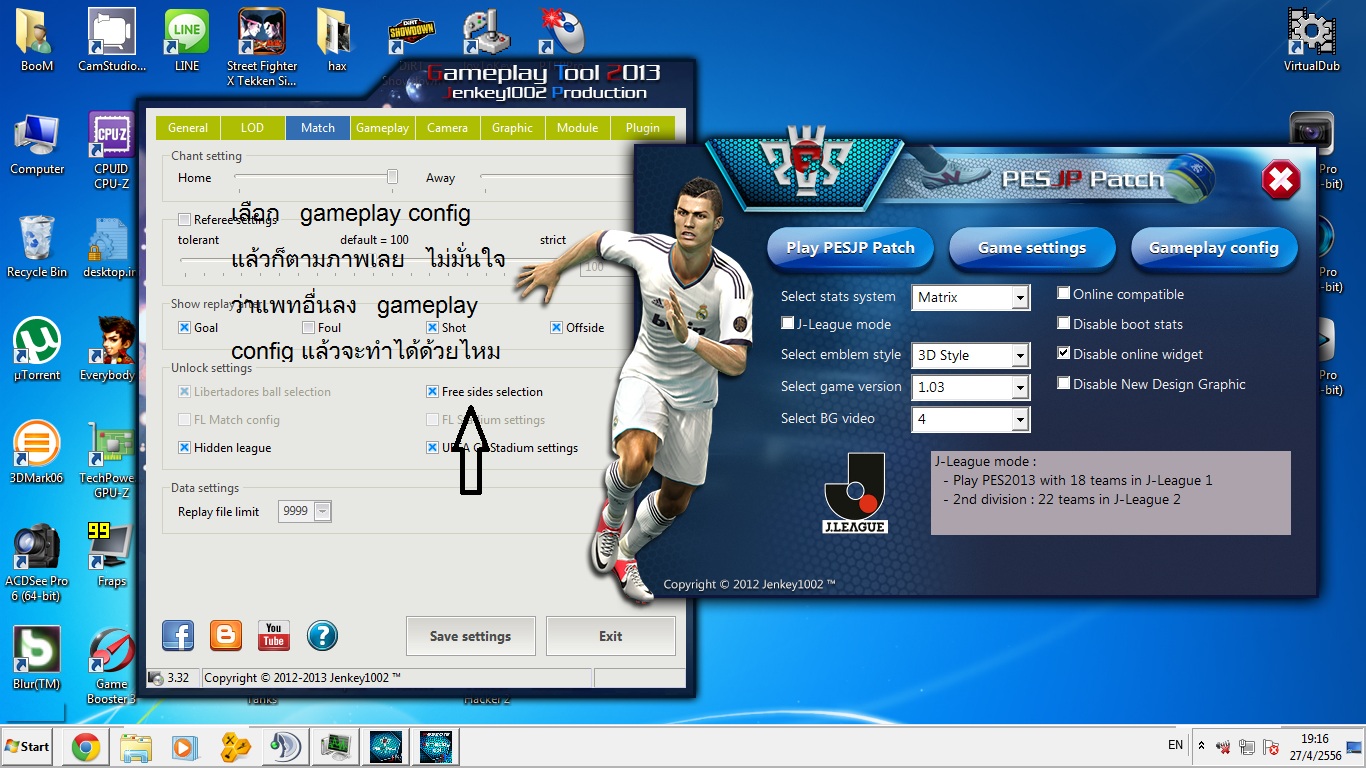Enable the Disable New Design Graphic checkbox
The height and width of the screenshot is (768, 1366).
click(1064, 384)
